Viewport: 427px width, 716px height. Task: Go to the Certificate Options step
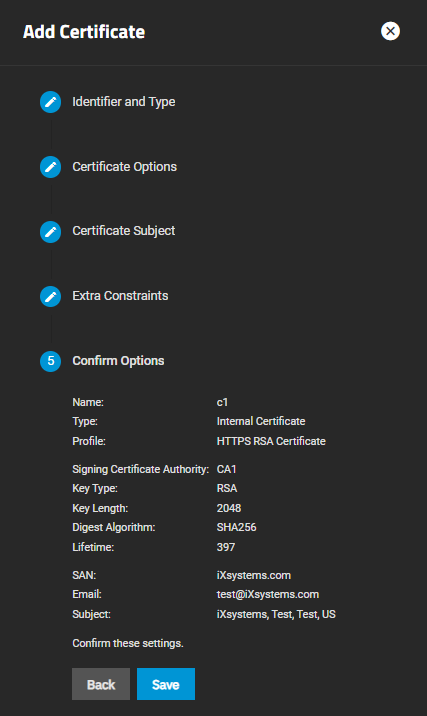pyautogui.click(x=125, y=167)
